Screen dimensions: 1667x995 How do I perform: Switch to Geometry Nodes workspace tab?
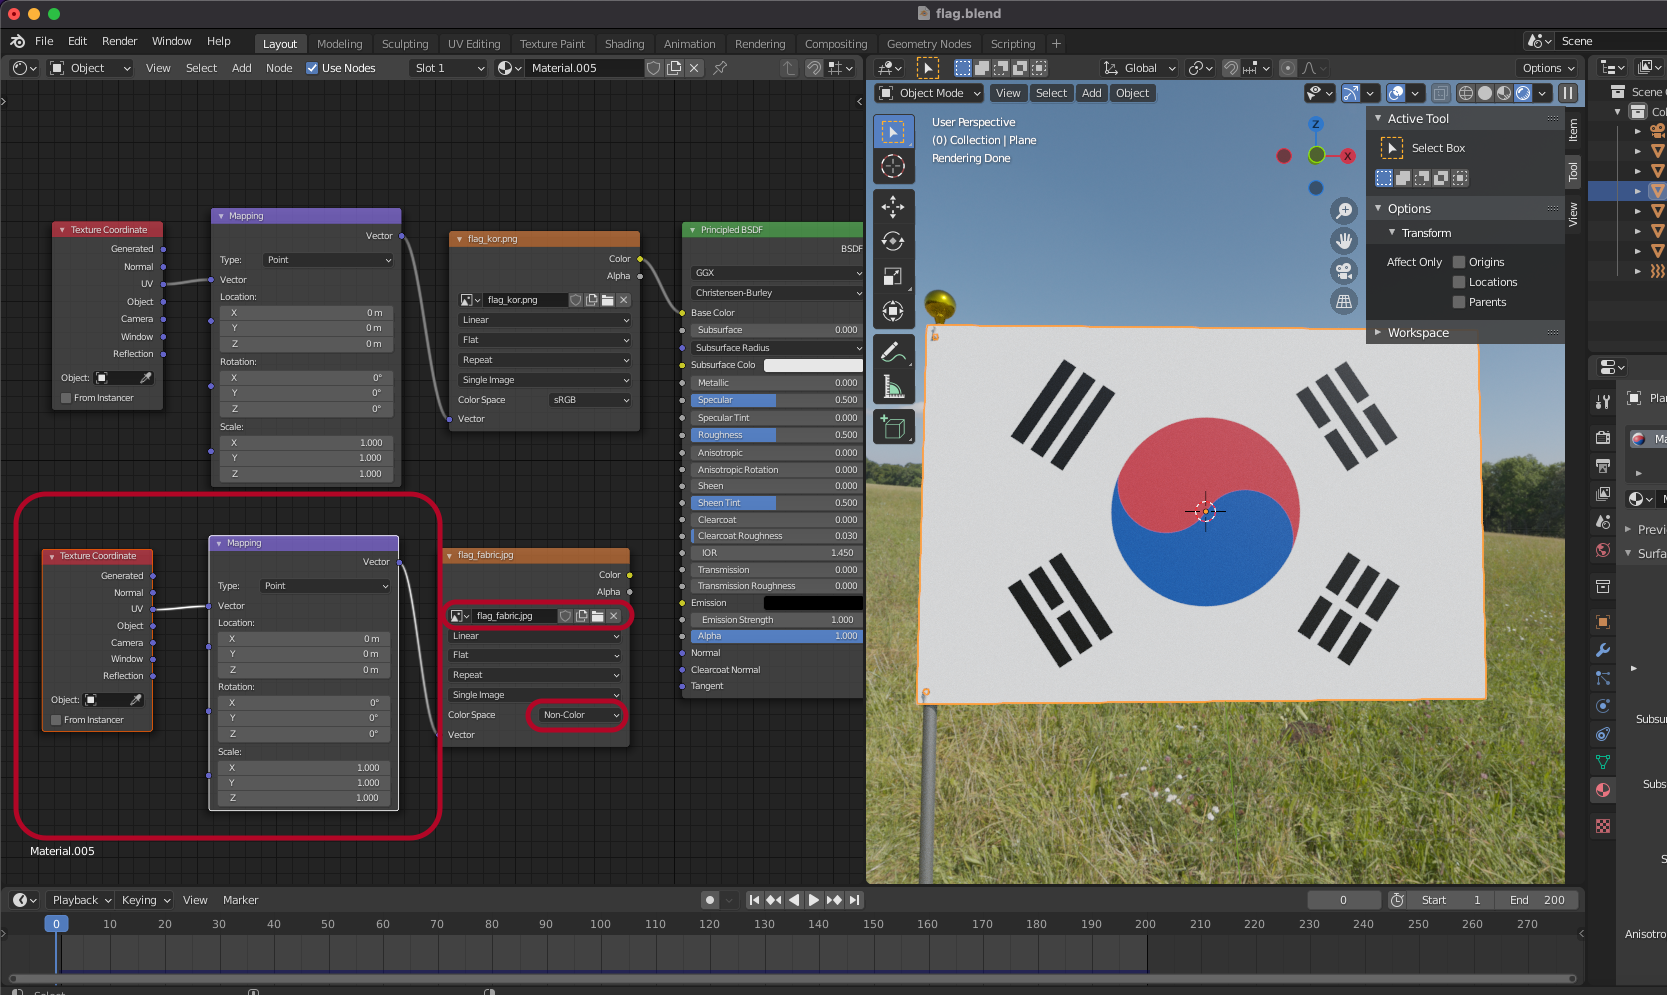929,44
